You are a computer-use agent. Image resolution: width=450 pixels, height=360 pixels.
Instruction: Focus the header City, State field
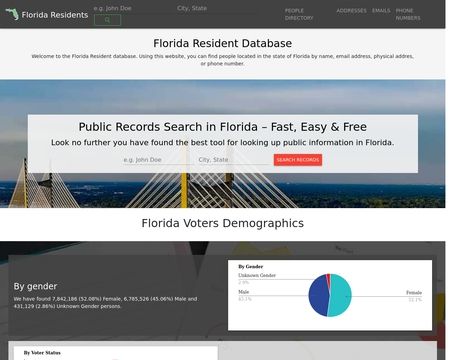(x=217, y=8)
